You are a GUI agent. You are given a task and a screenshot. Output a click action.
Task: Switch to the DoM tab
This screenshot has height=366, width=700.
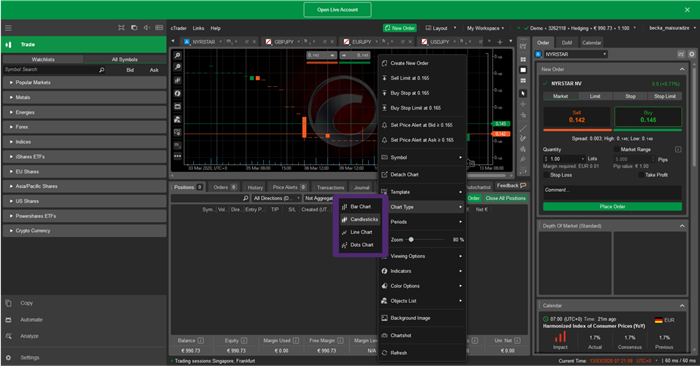[567, 42]
